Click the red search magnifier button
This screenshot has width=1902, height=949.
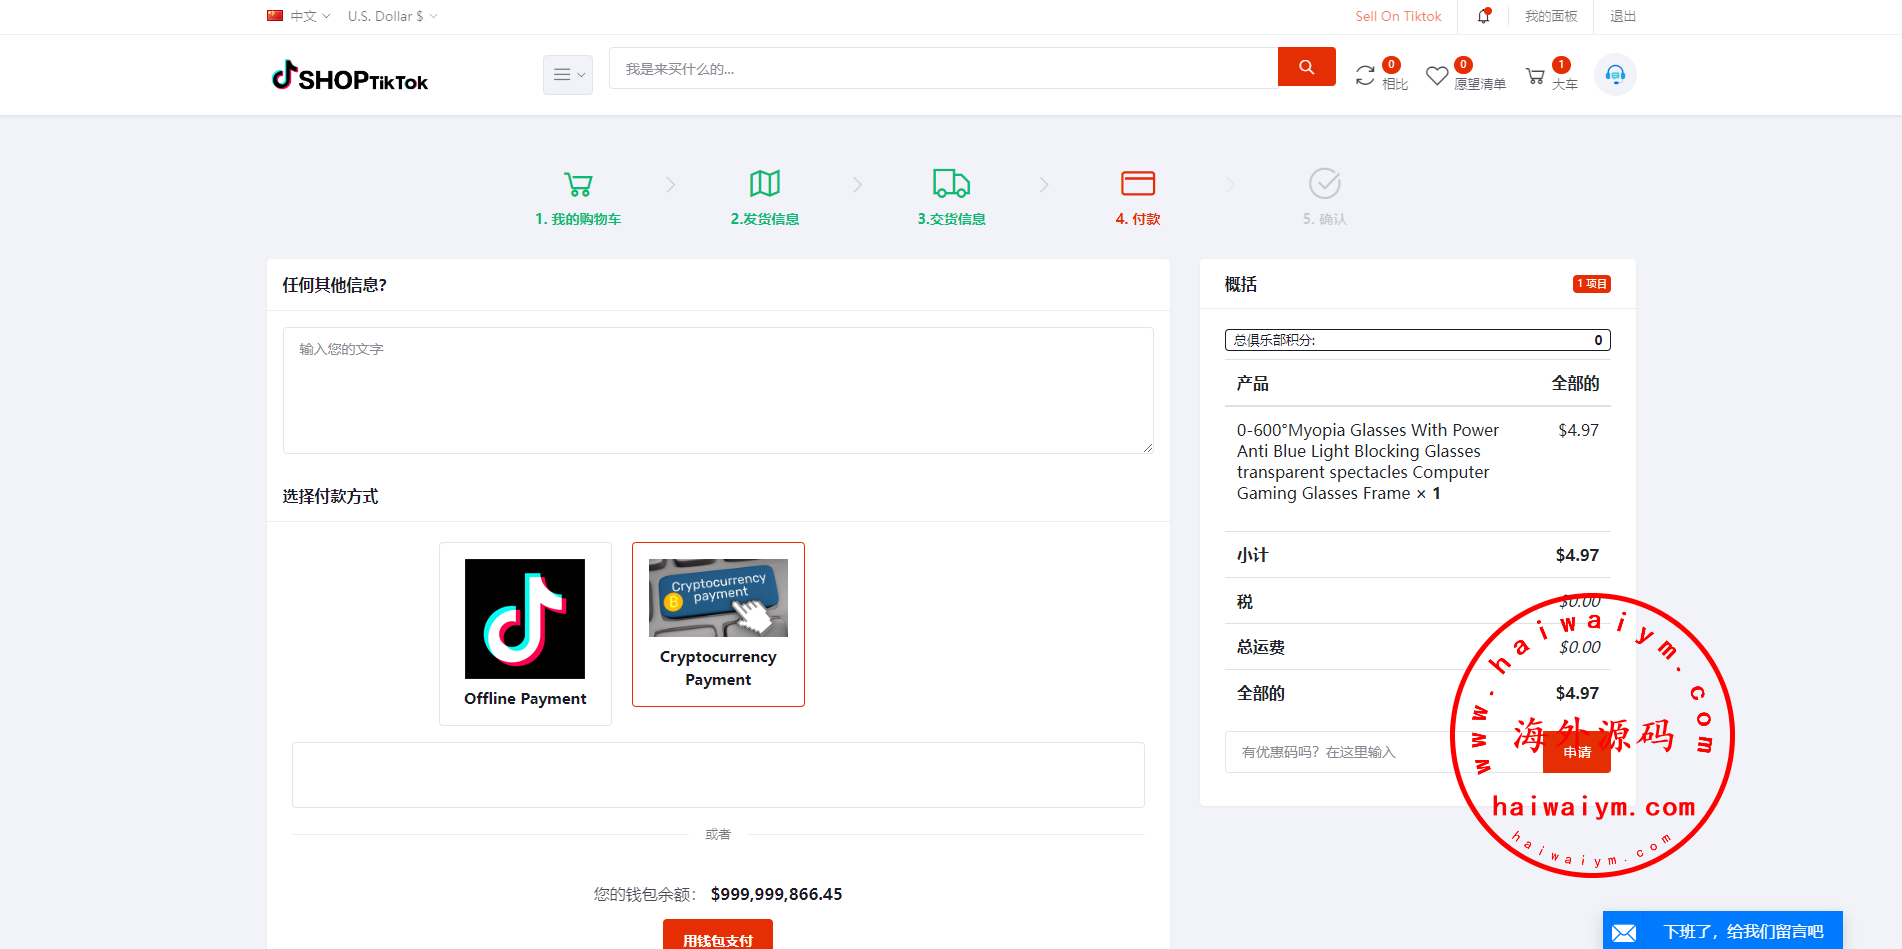tap(1306, 67)
